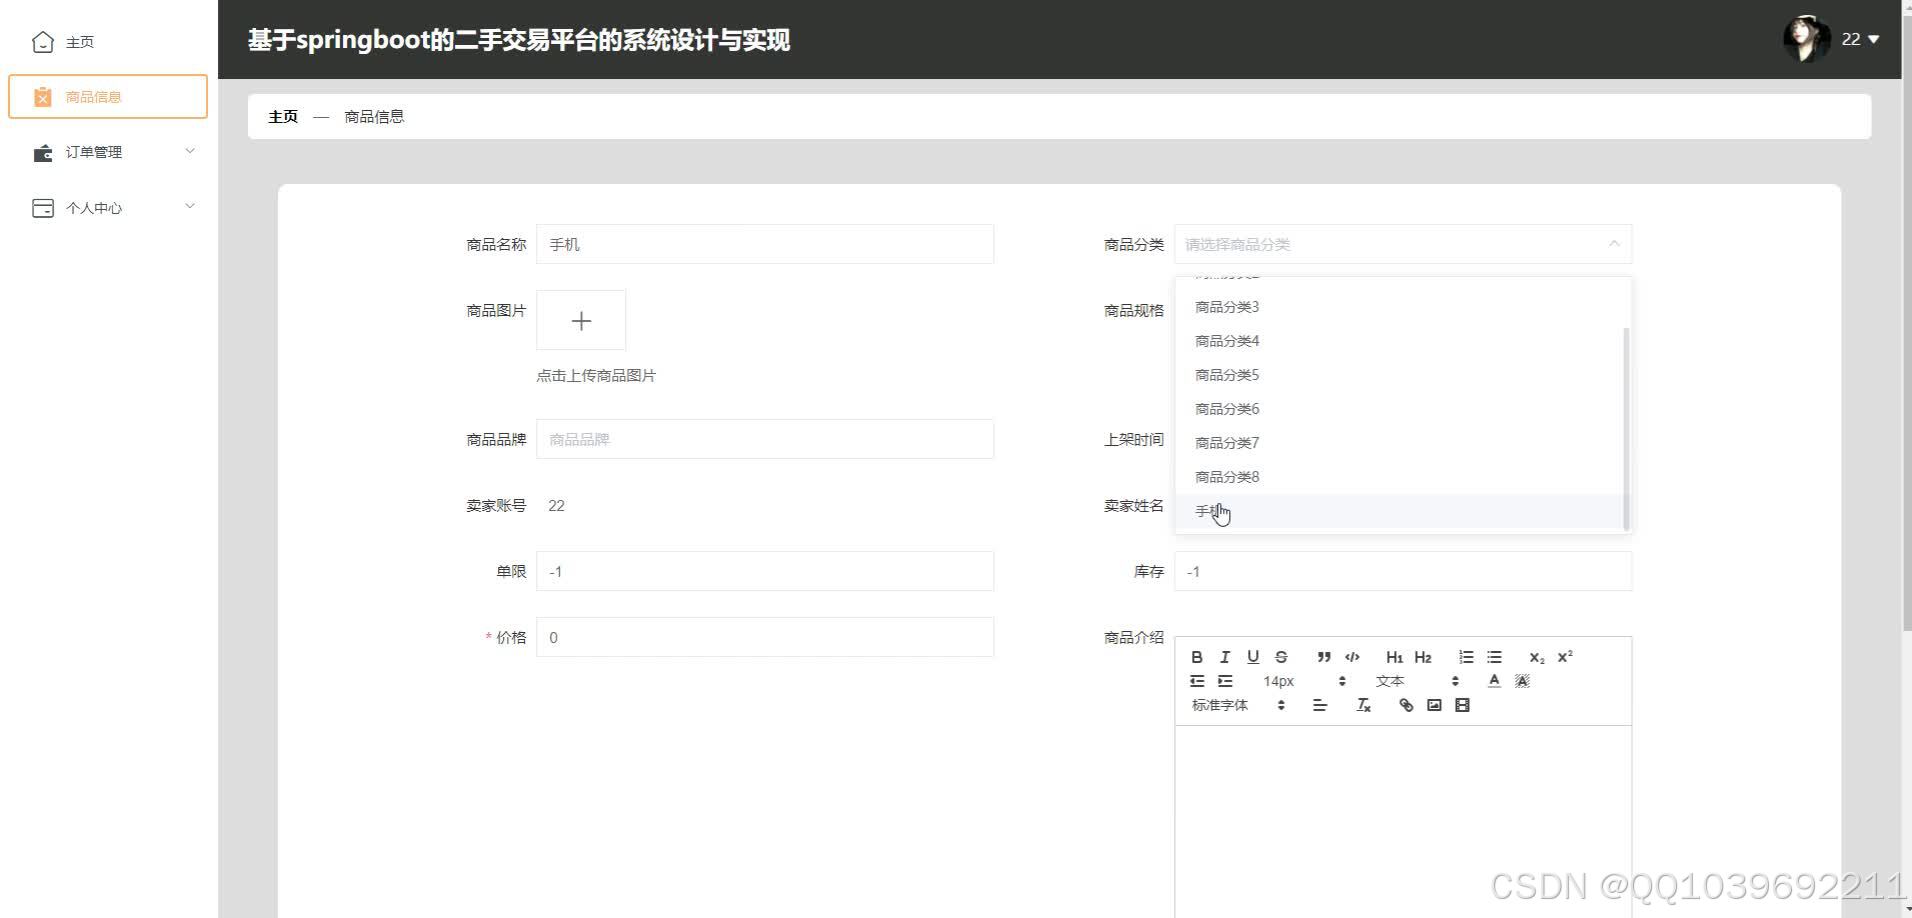Insert an ordered list in the editor
The image size is (1912, 918).
click(1466, 657)
